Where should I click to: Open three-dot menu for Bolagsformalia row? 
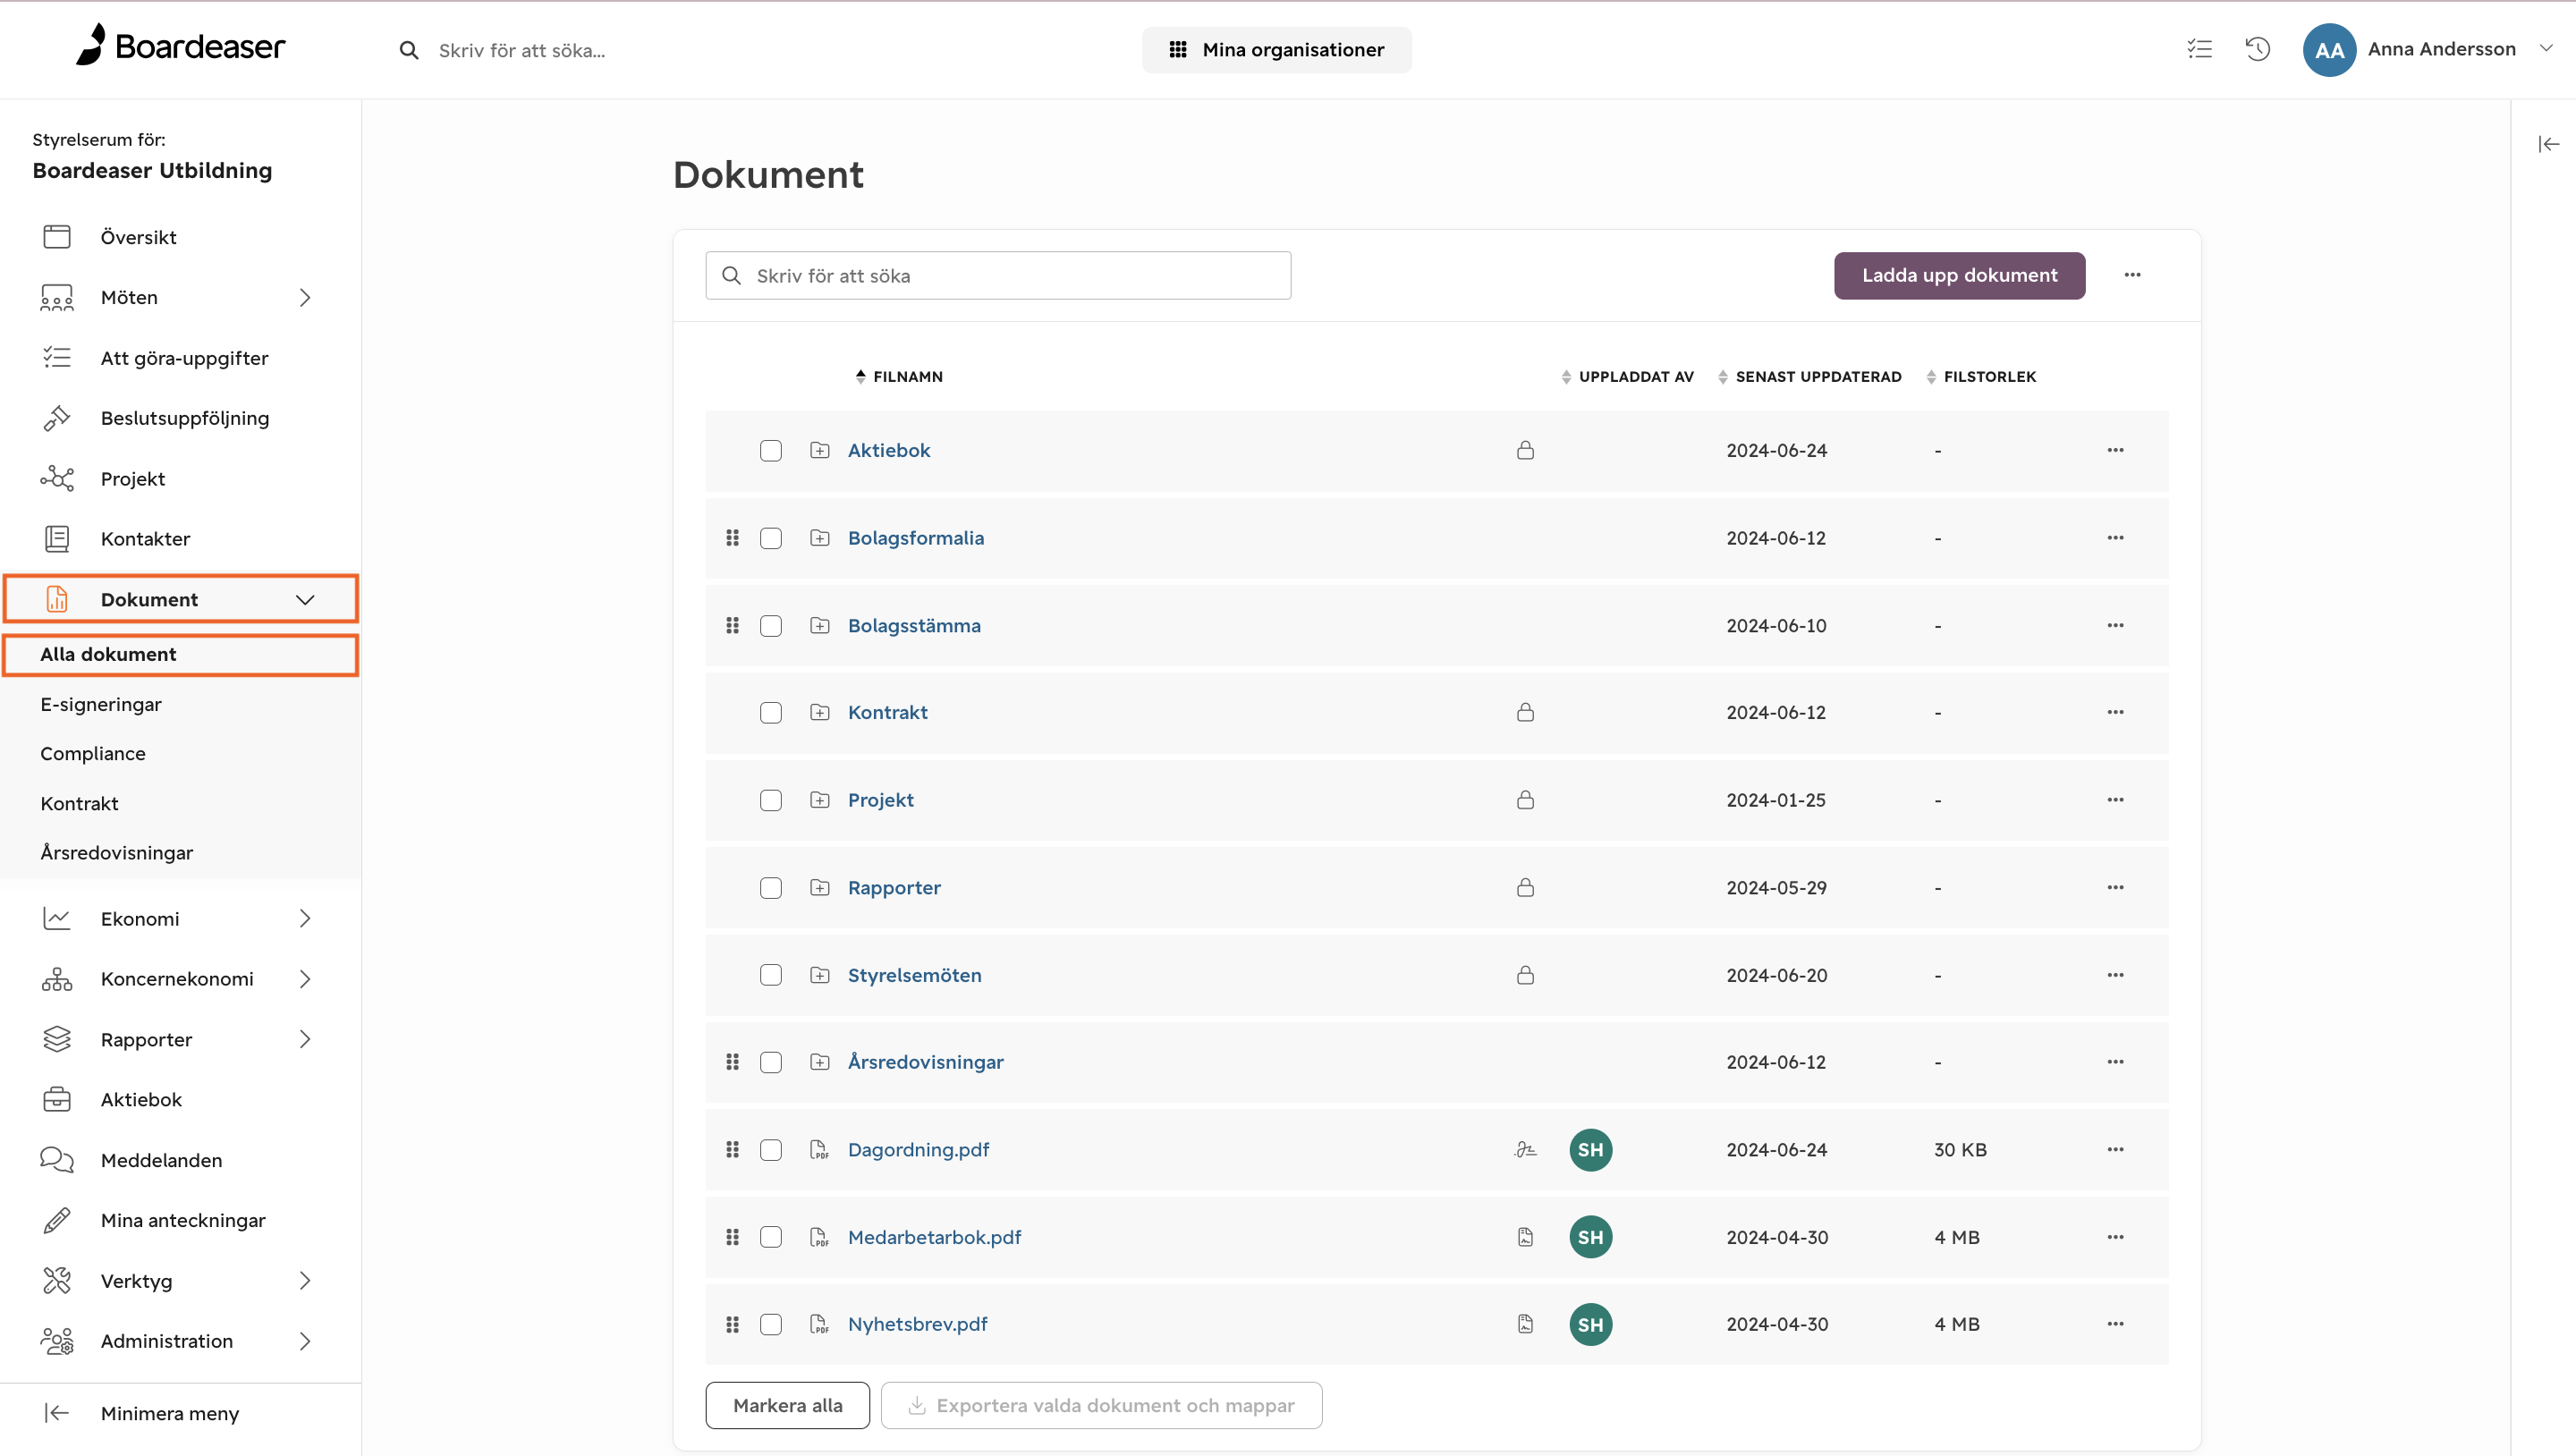2115,538
